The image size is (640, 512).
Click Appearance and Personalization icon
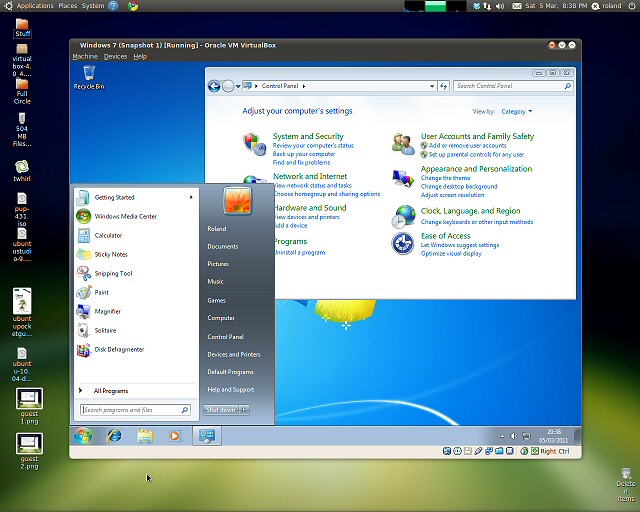[x=403, y=178]
